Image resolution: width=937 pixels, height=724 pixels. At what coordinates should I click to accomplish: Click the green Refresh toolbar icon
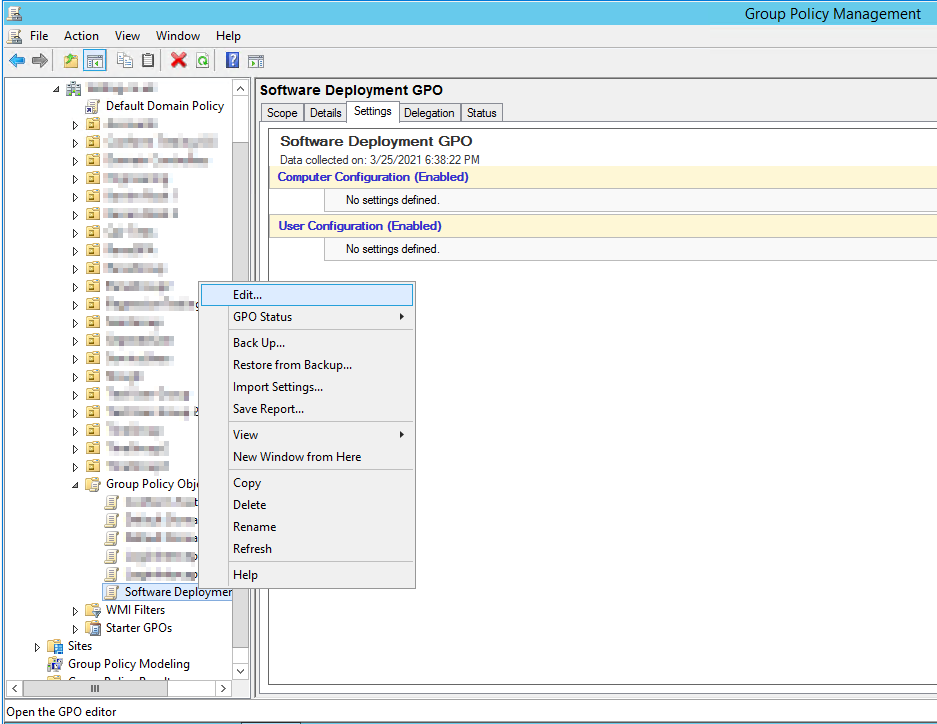pyautogui.click(x=202, y=60)
